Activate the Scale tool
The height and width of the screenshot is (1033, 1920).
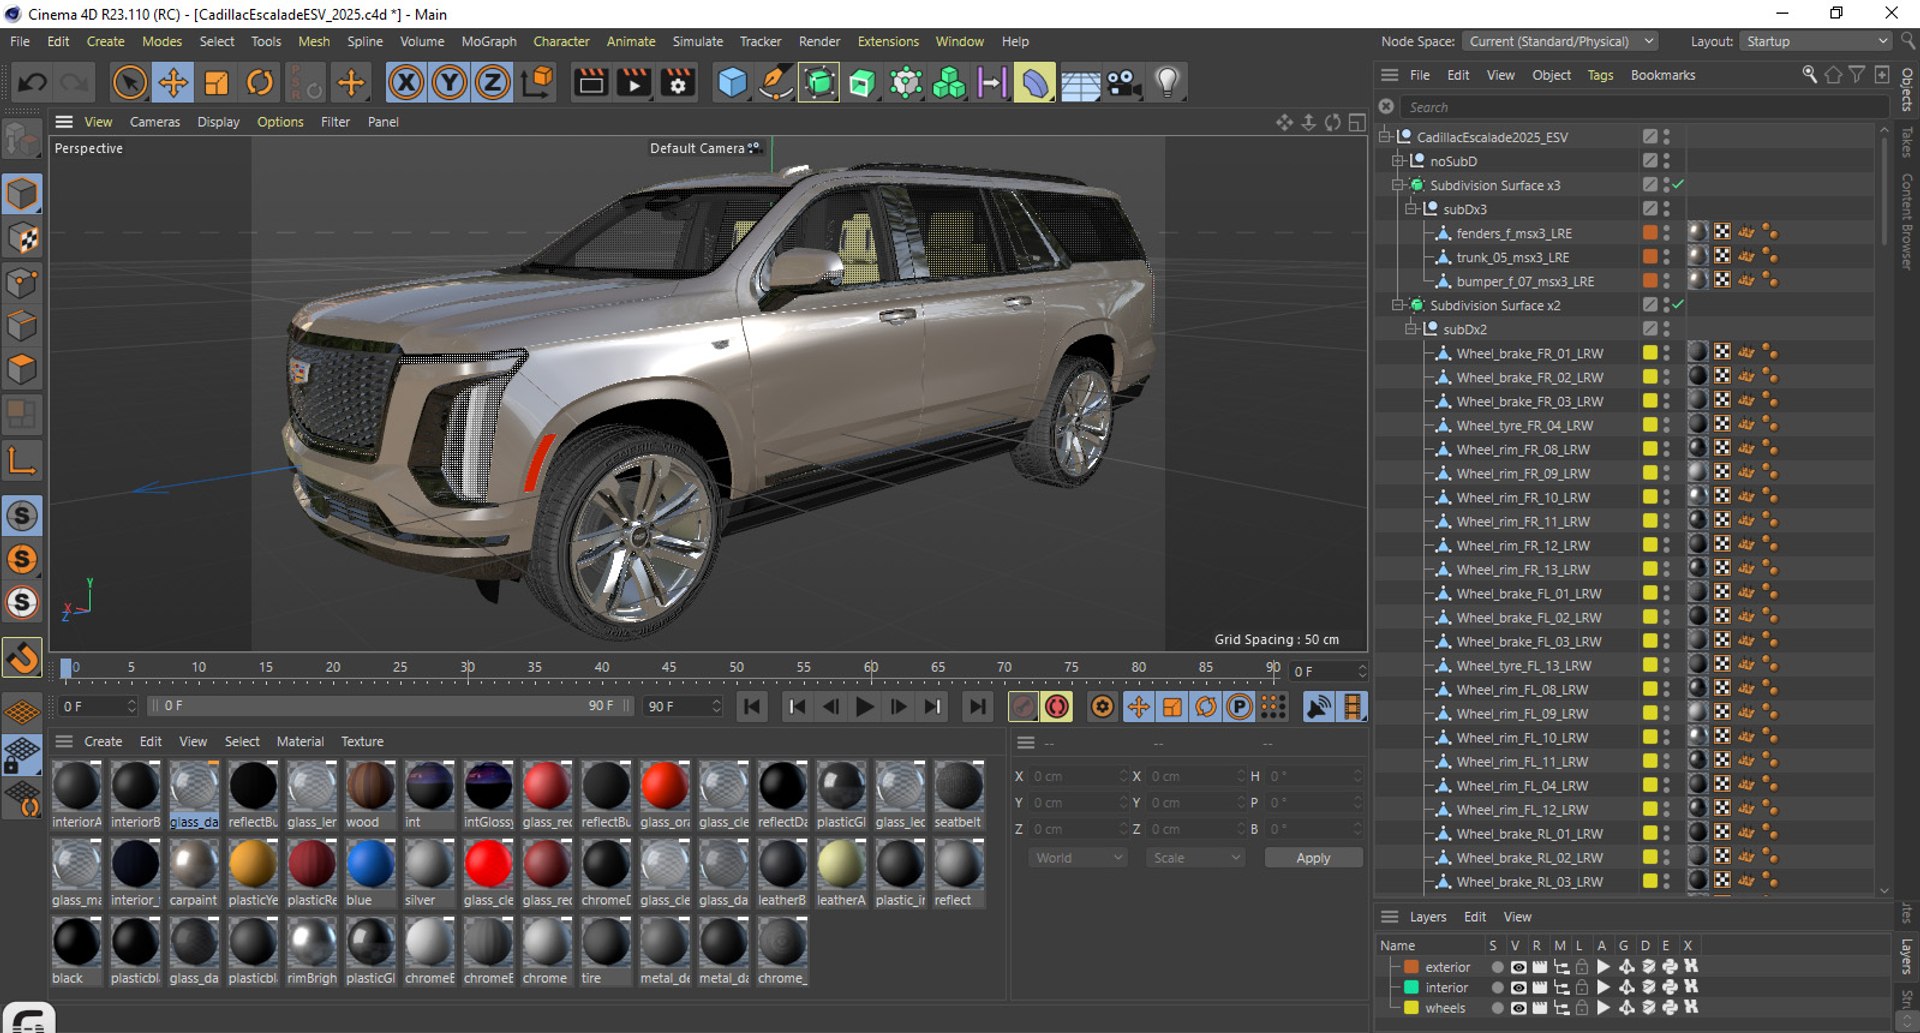[216, 83]
